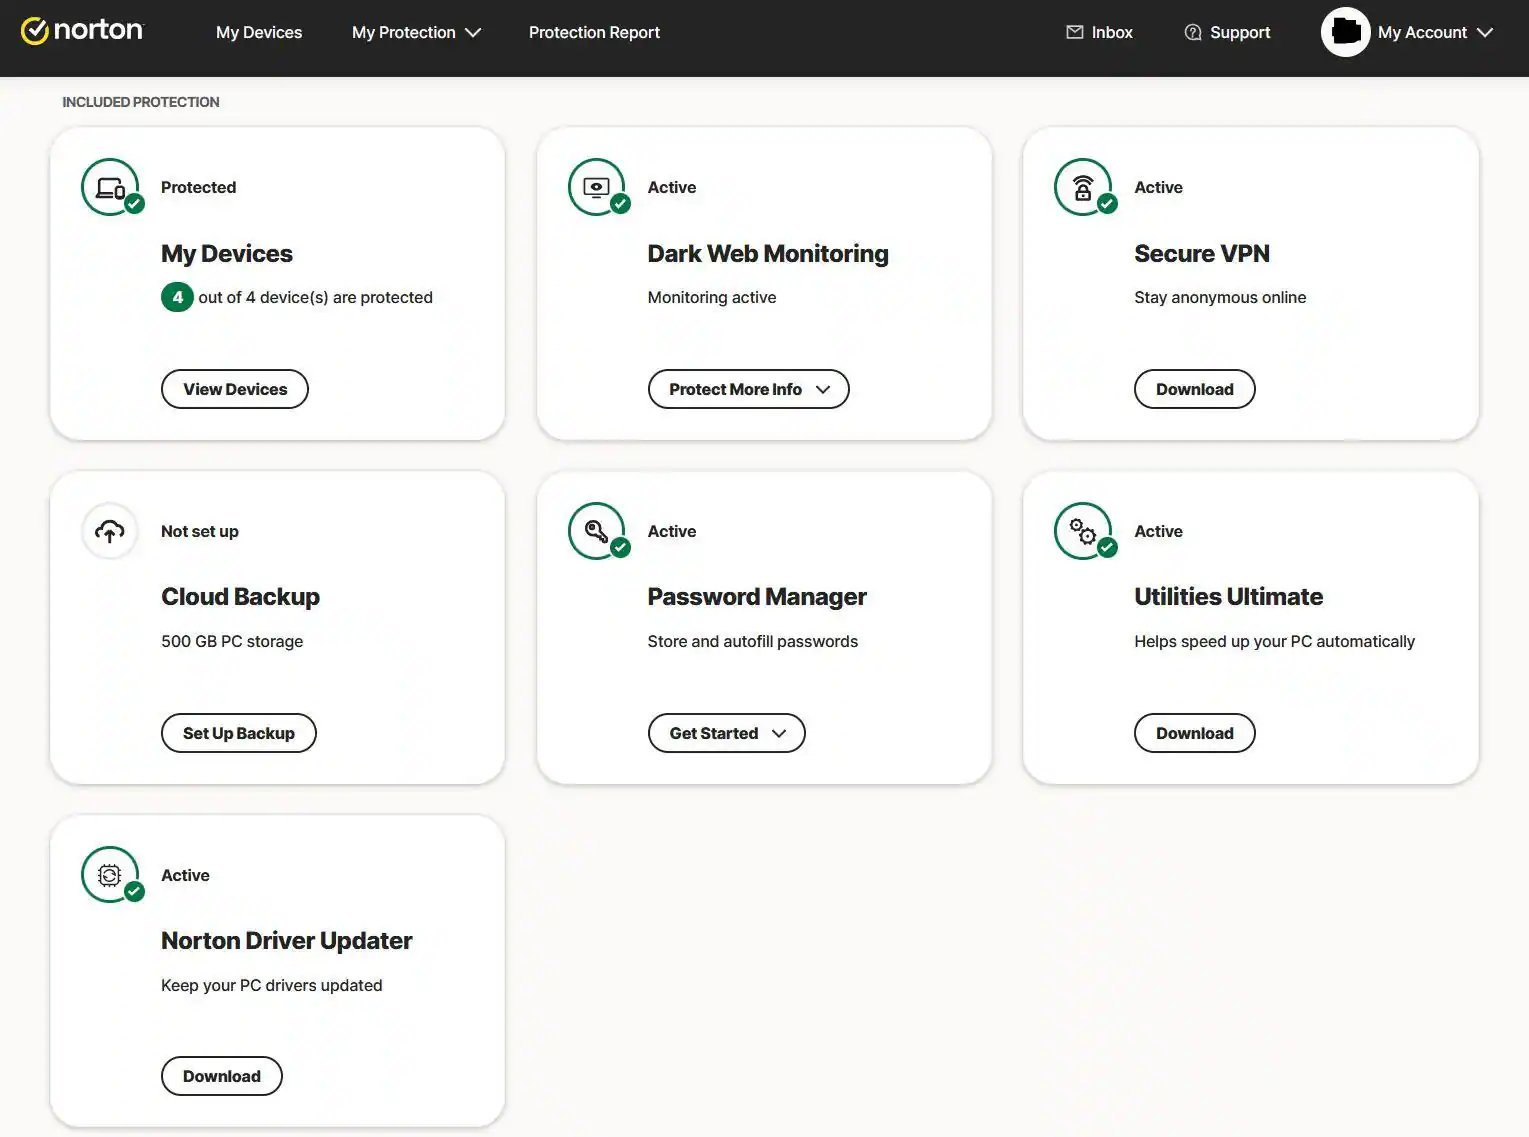This screenshot has height=1137, width=1529.
Task: Open the Protection Report page
Action: 594,32
